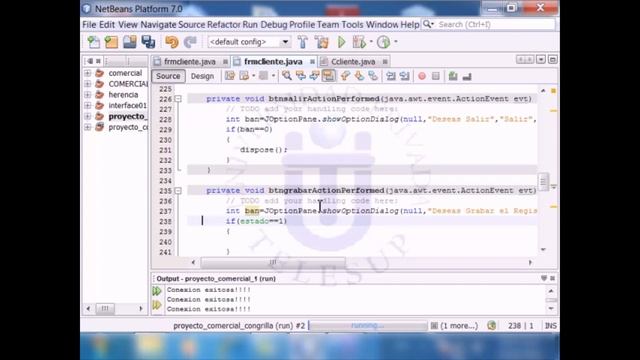Click the editor vertical scrollbar thumb
This screenshot has height=360, width=640.
[x=543, y=181]
